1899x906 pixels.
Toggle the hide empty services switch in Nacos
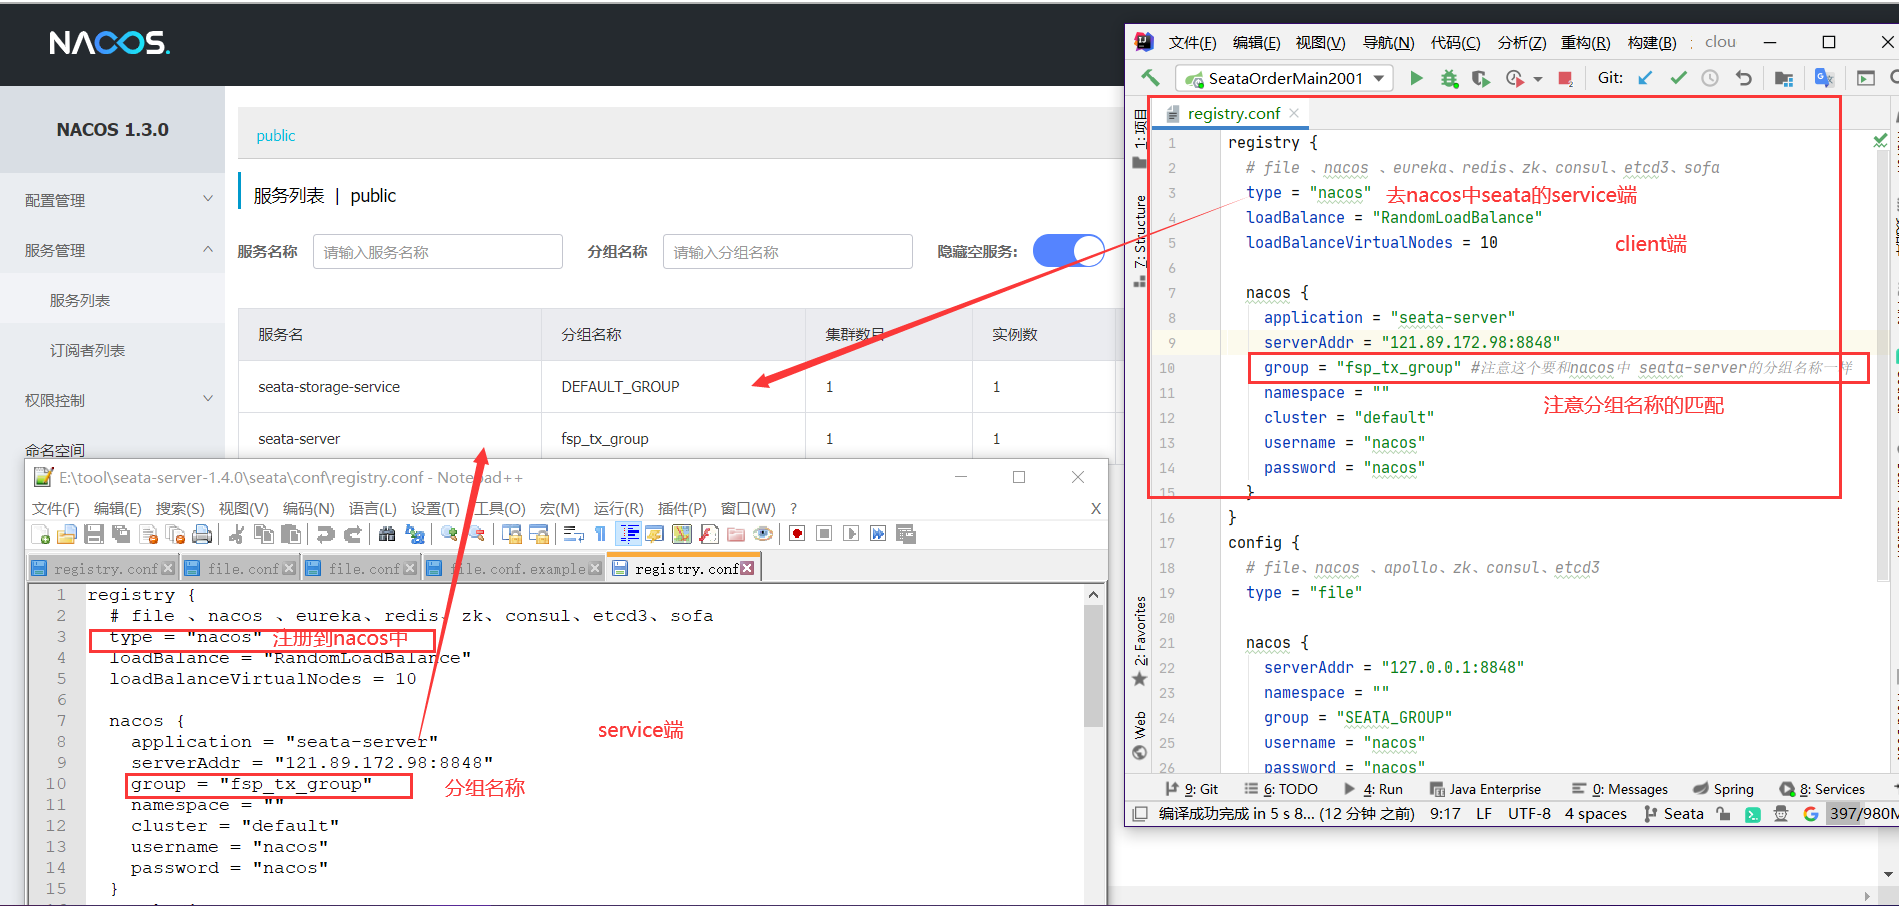tap(1068, 251)
